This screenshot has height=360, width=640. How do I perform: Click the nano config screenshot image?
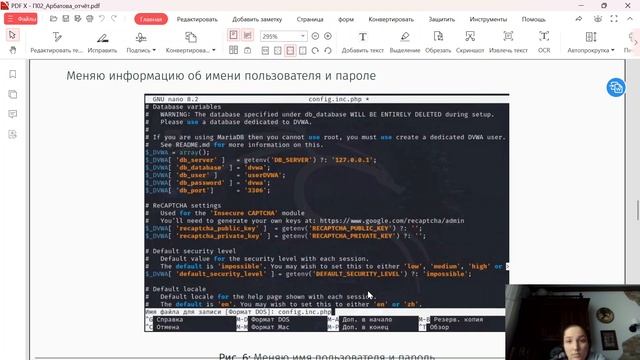[x=327, y=213]
